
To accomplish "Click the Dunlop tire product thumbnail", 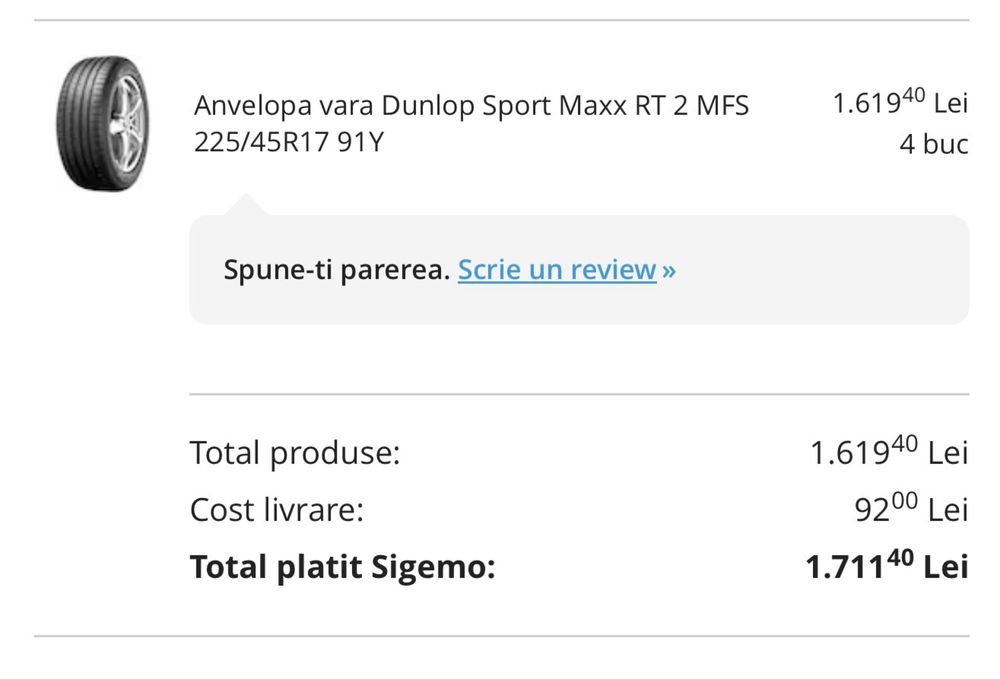I will (102, 124).
